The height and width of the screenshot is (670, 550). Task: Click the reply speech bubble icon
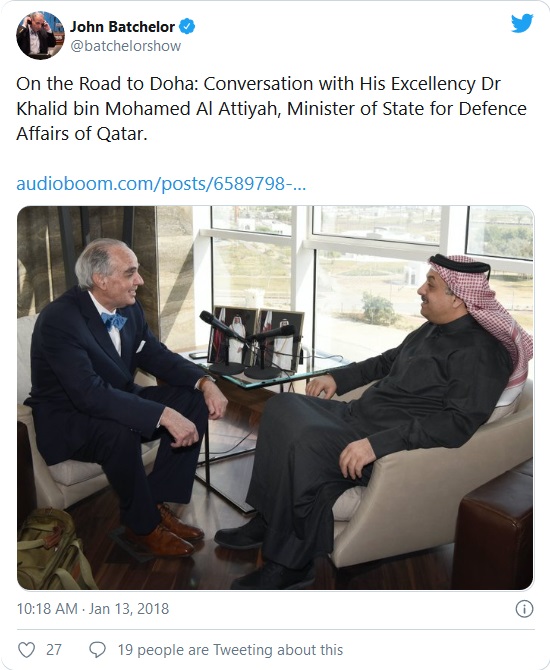click(97, 649)
